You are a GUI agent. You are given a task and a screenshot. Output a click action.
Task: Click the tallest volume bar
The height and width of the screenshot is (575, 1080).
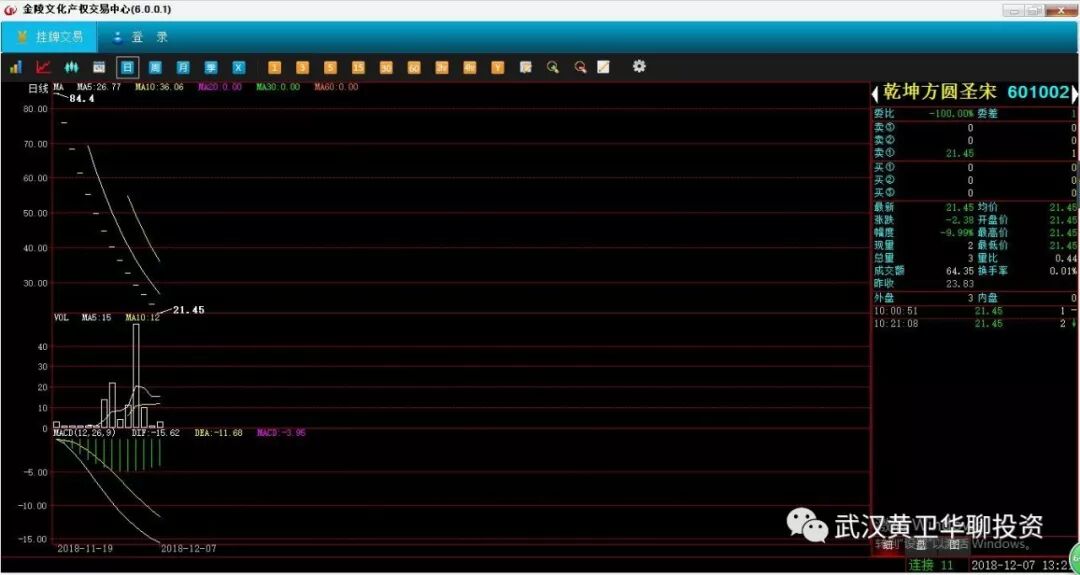(x=136, y=375)
